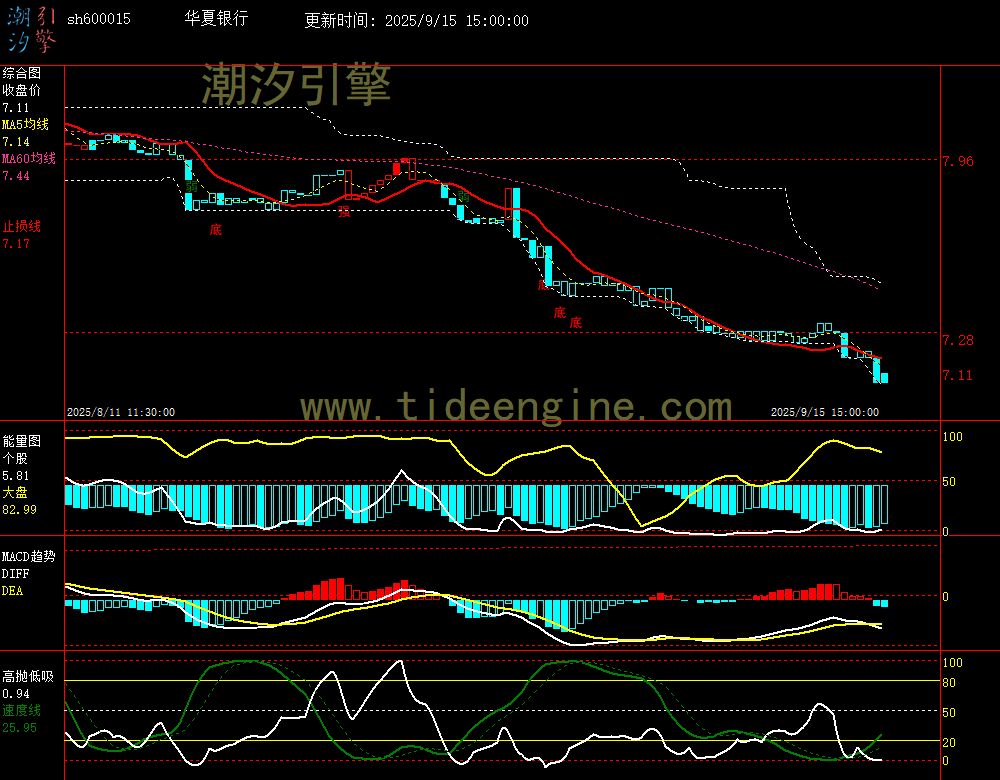The width and height of the screenshot is (1000, 780).
Task: Click the red 止损线 label
Action: [x=21, y=226]
